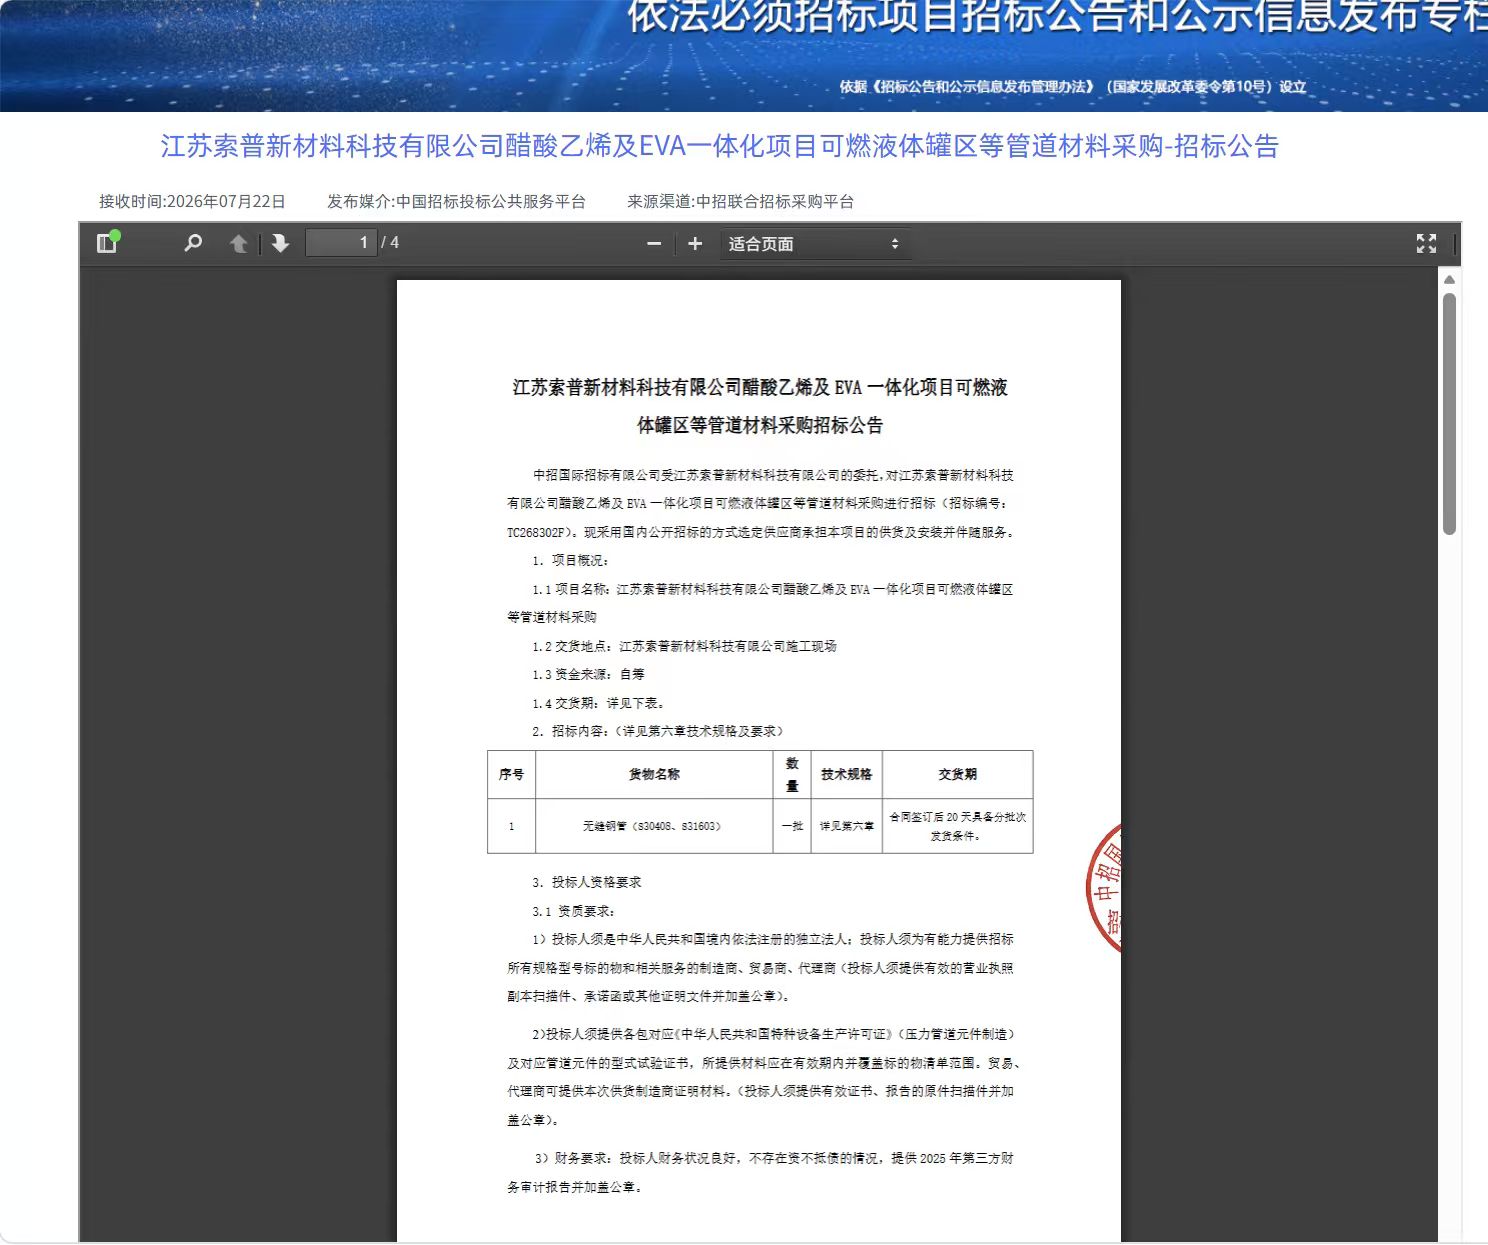Click the 无缝钢管 (S30408、S31603) cell

[x=654, y=826]
